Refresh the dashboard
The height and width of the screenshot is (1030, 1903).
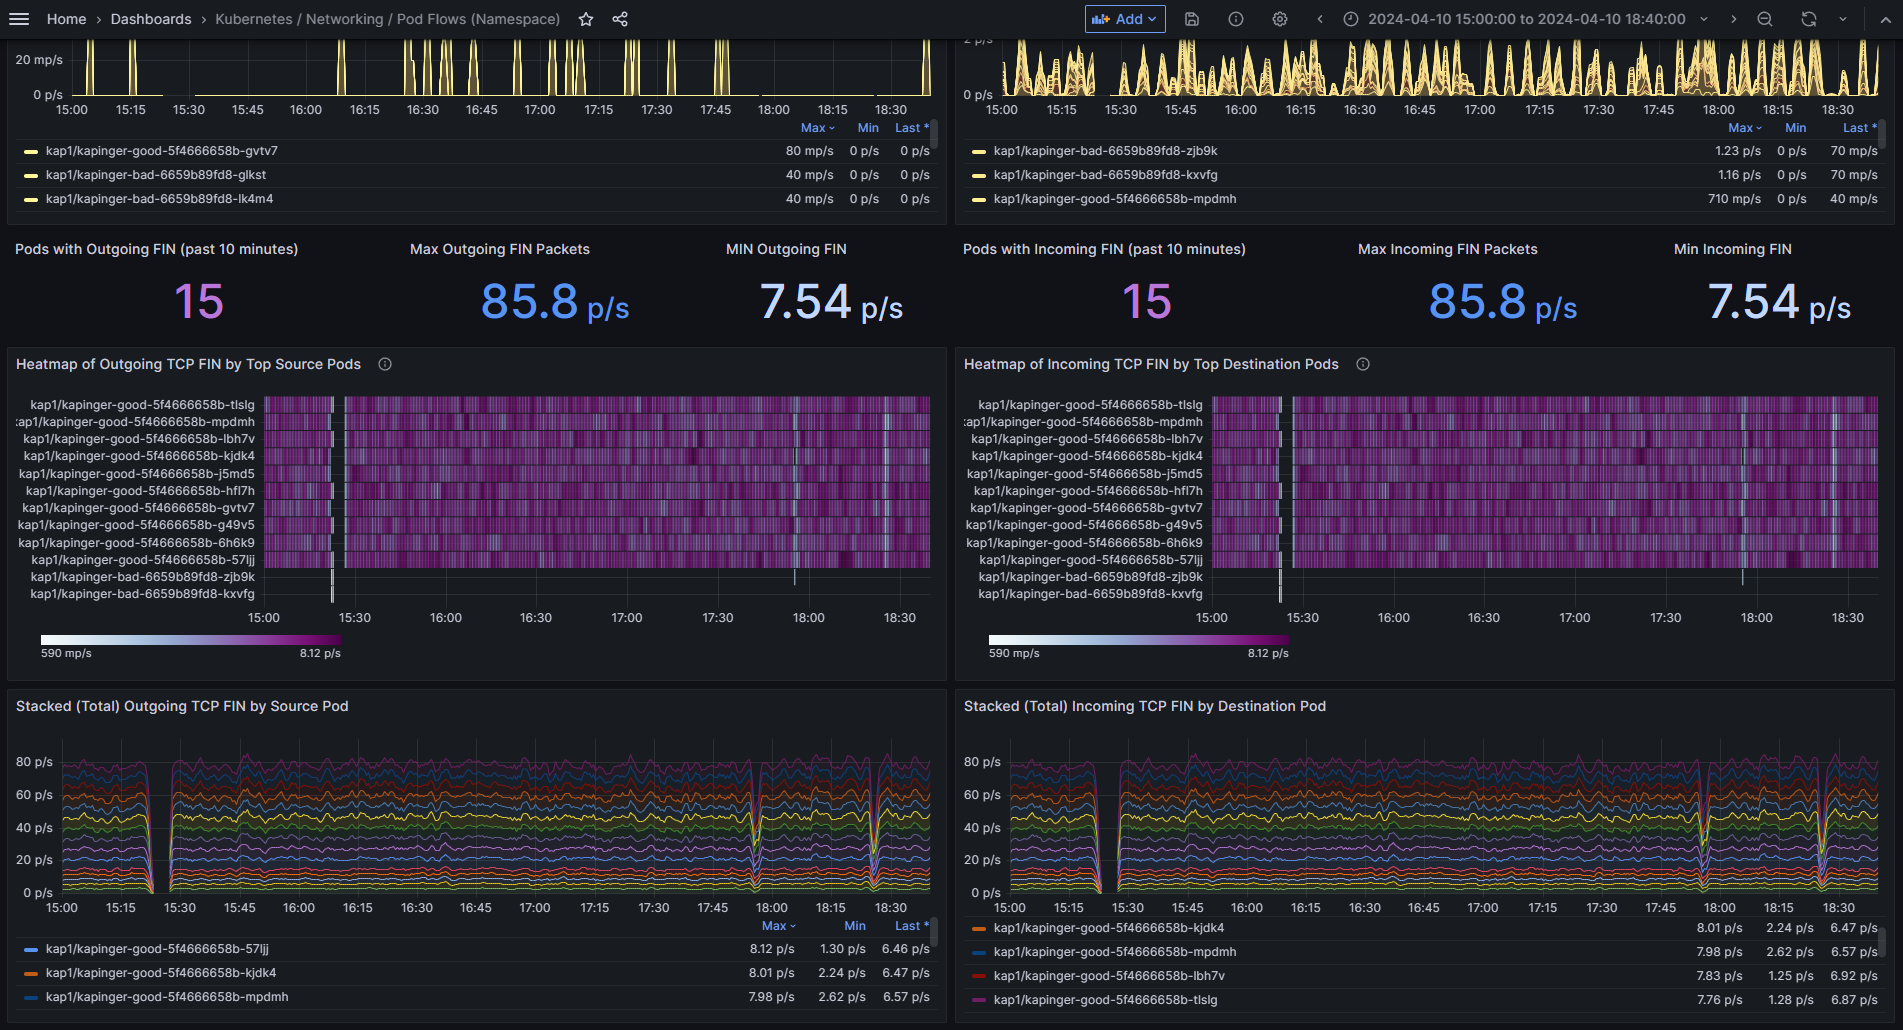pos(1808,19)
